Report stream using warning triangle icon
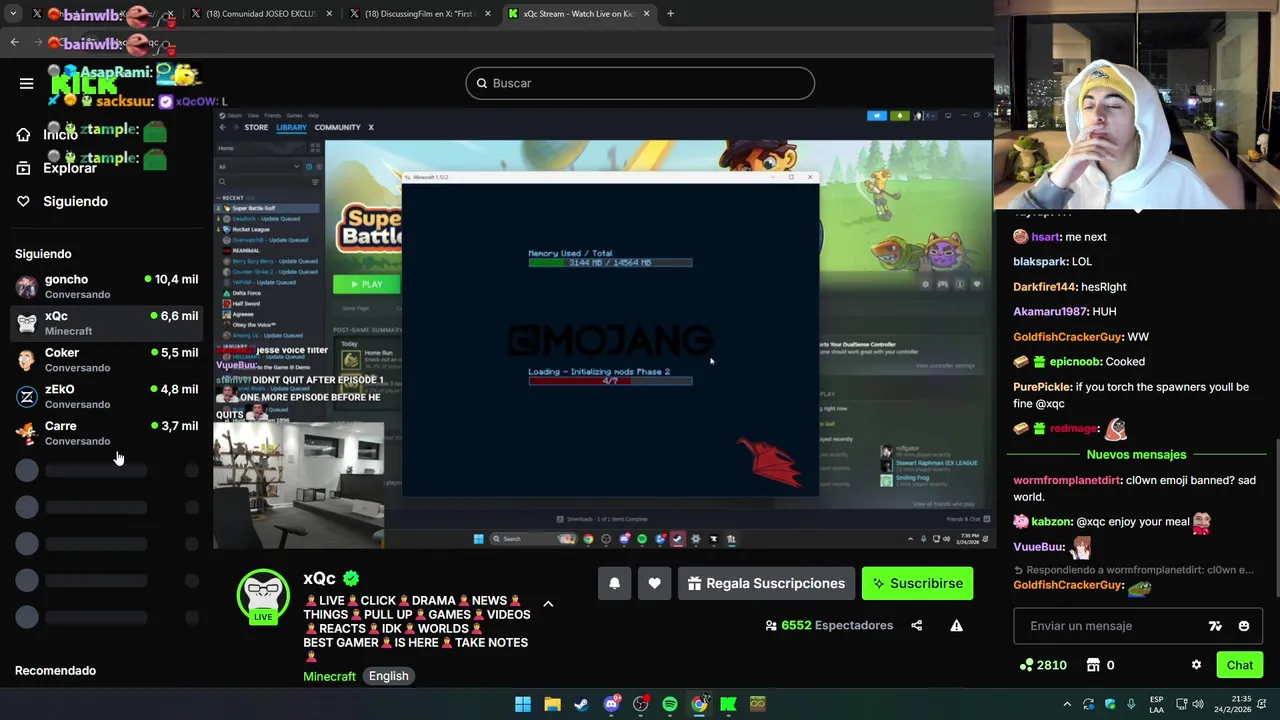Image resolution: width=1280 pixels, height=720 pixels. click(x=956, y=625)
